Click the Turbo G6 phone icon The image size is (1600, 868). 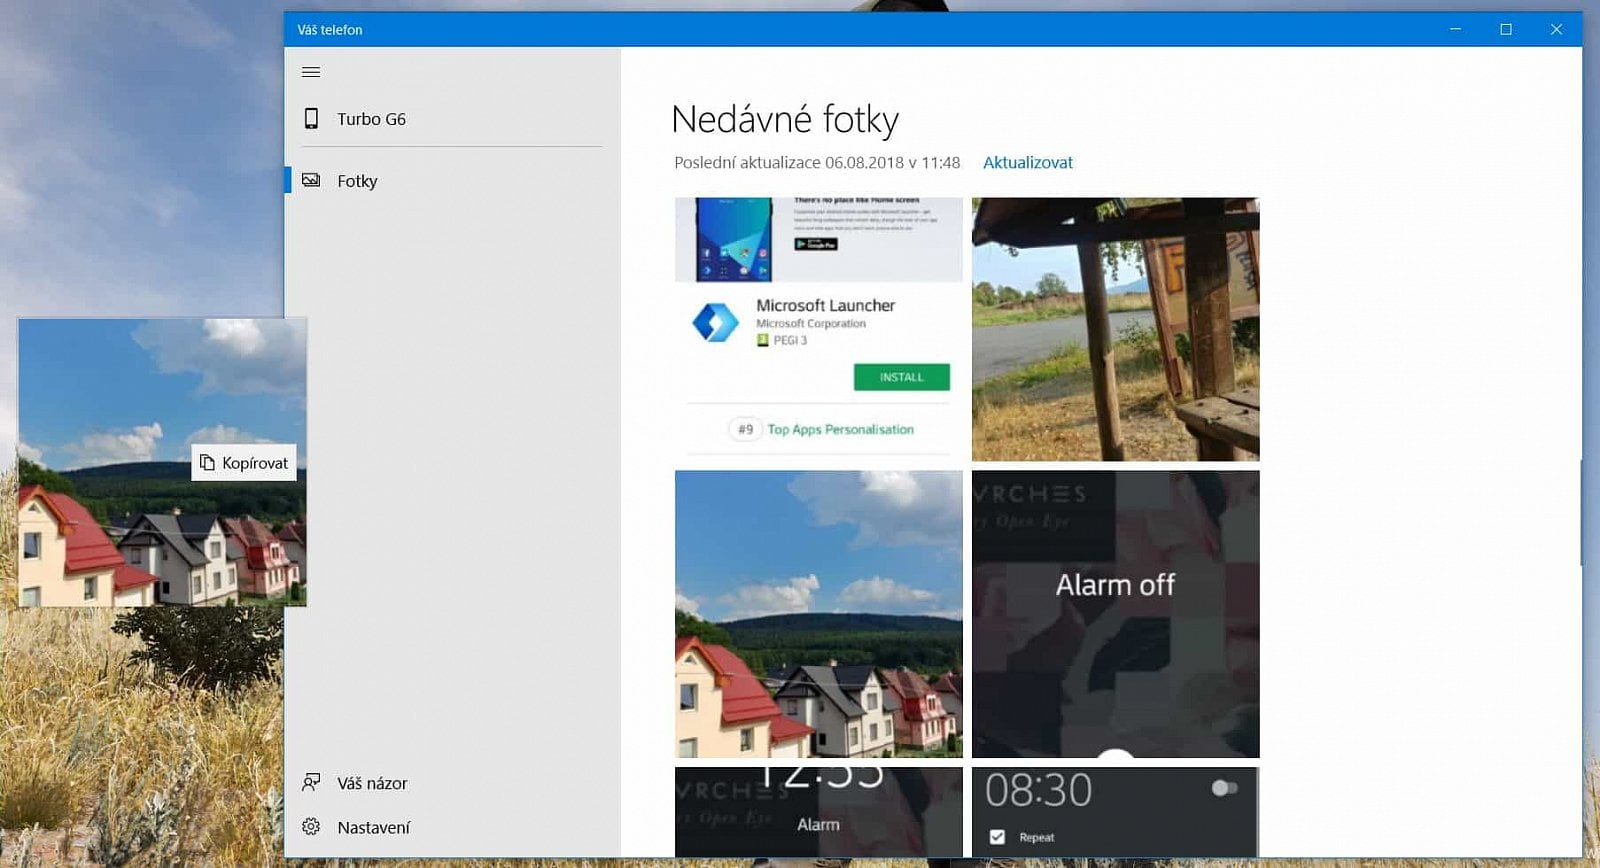pyautogui.click(x=311, y=119)
